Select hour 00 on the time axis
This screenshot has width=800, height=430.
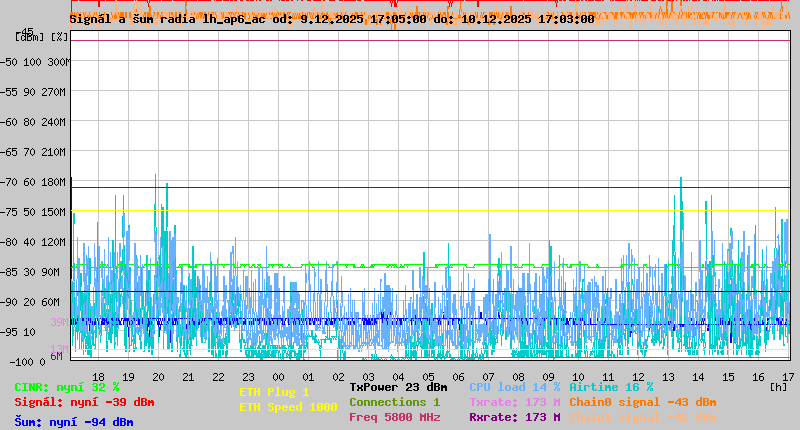tap(279, 376)
